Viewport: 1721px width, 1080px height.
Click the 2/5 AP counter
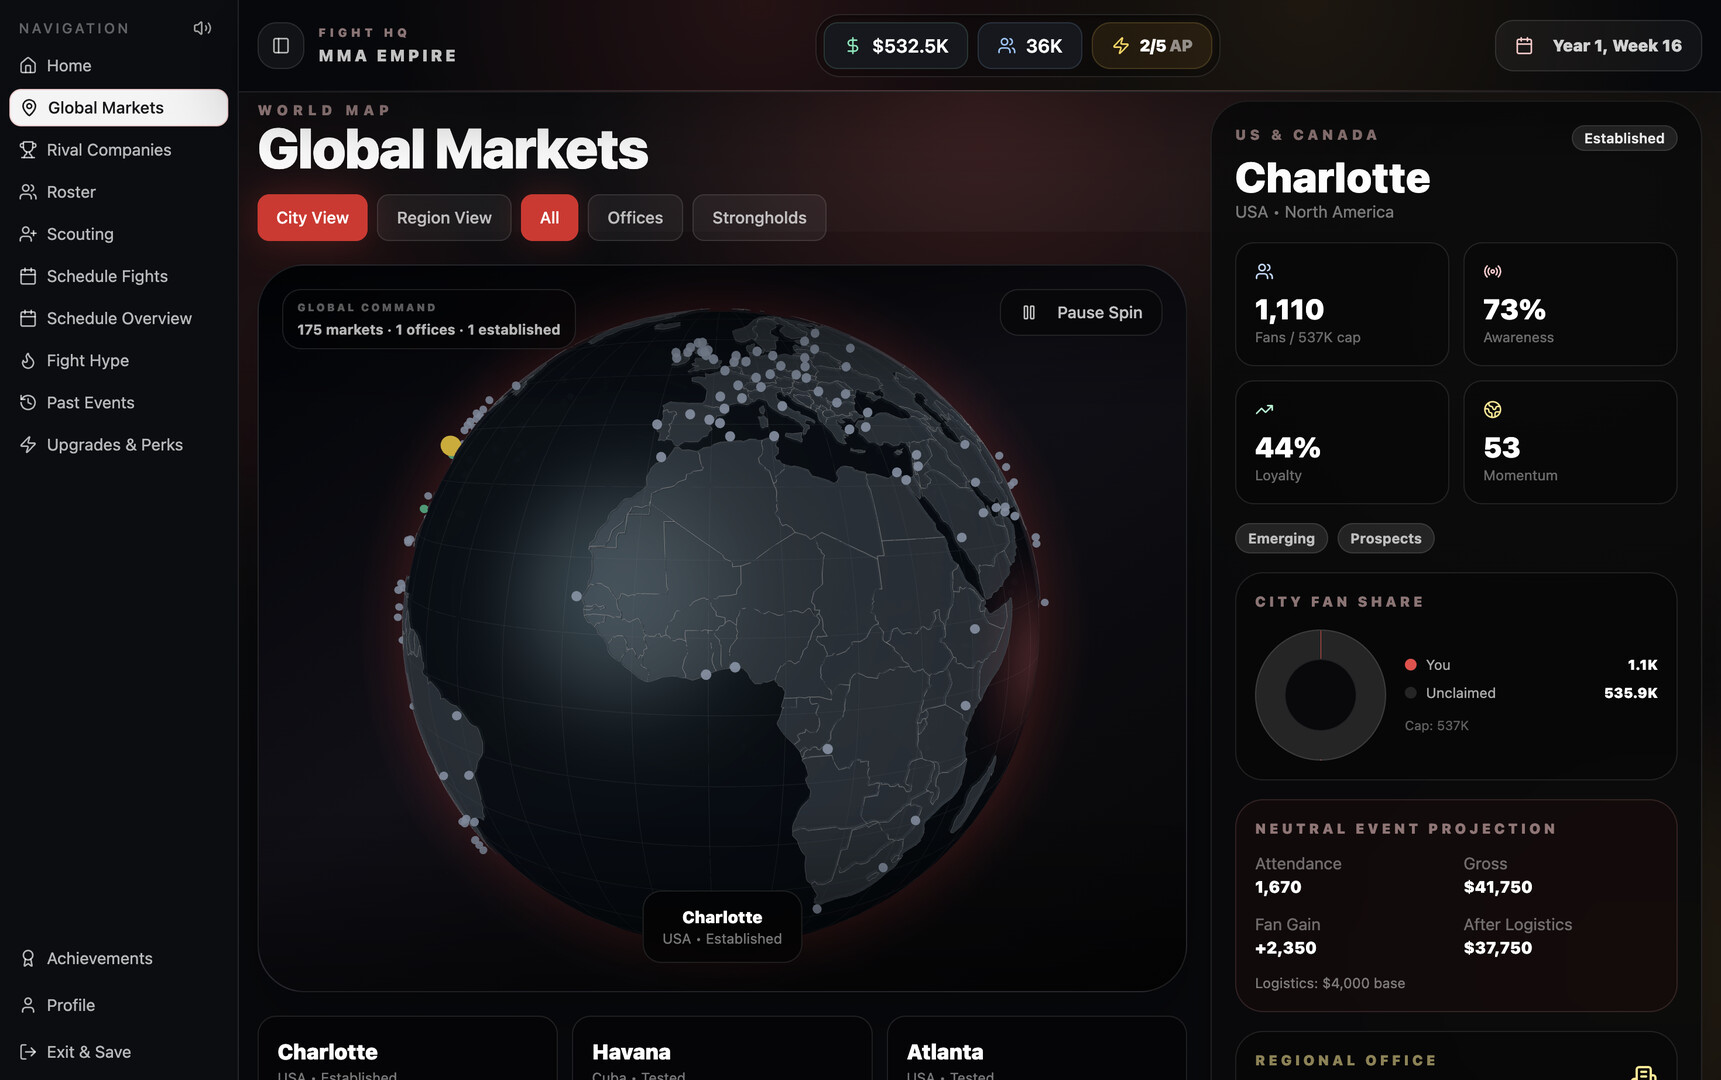tap(1151, 46)
